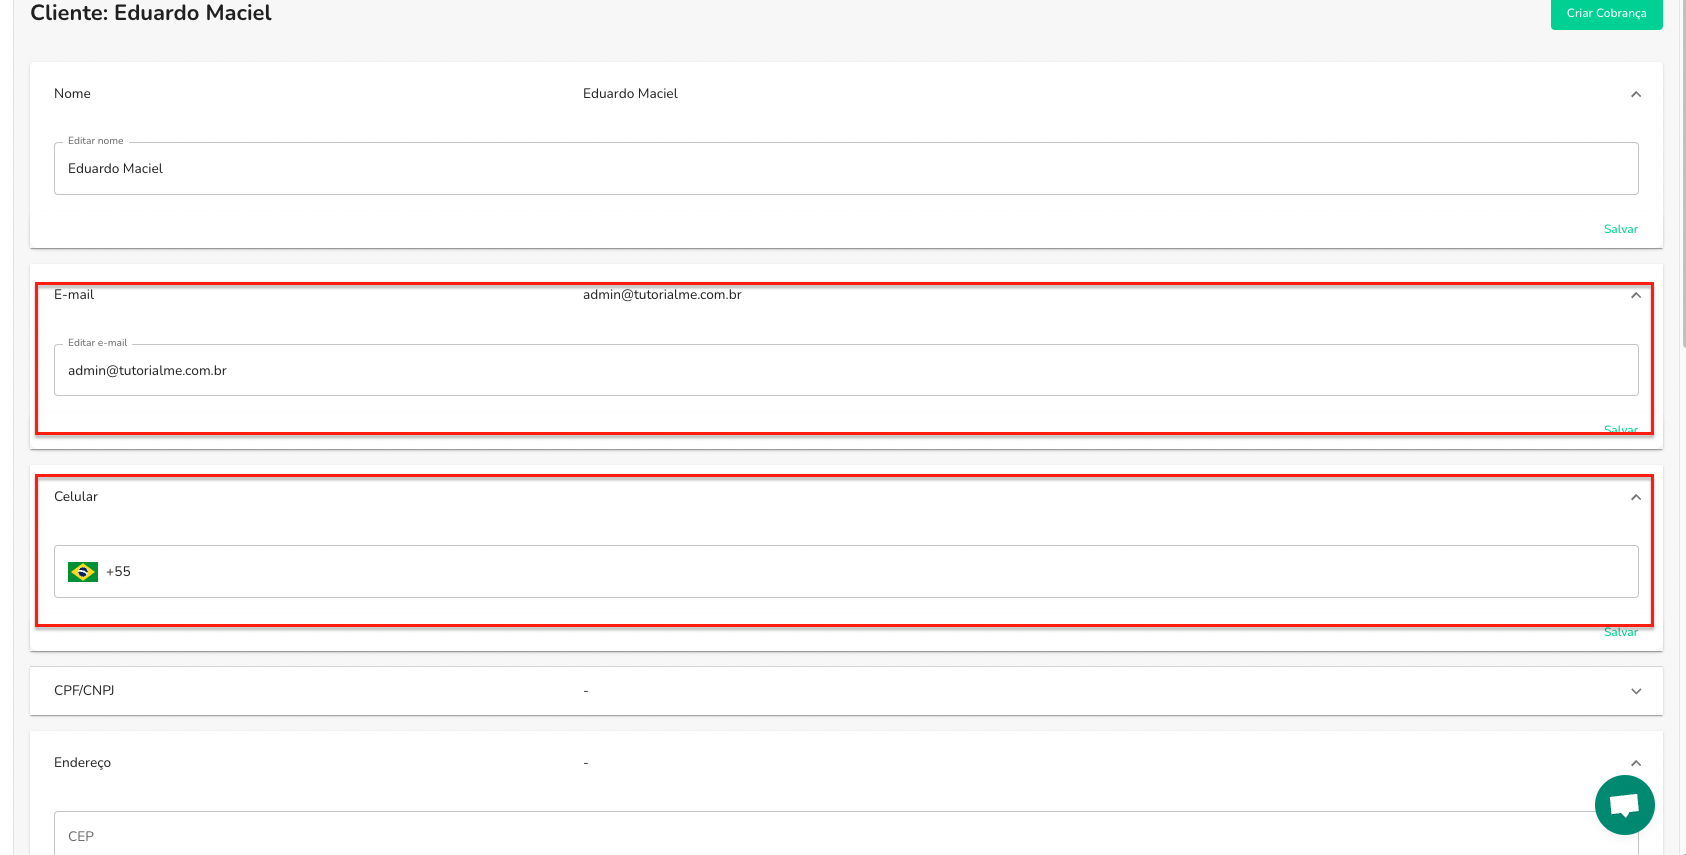Open the Brazil flag country selector

pos(83,572)
